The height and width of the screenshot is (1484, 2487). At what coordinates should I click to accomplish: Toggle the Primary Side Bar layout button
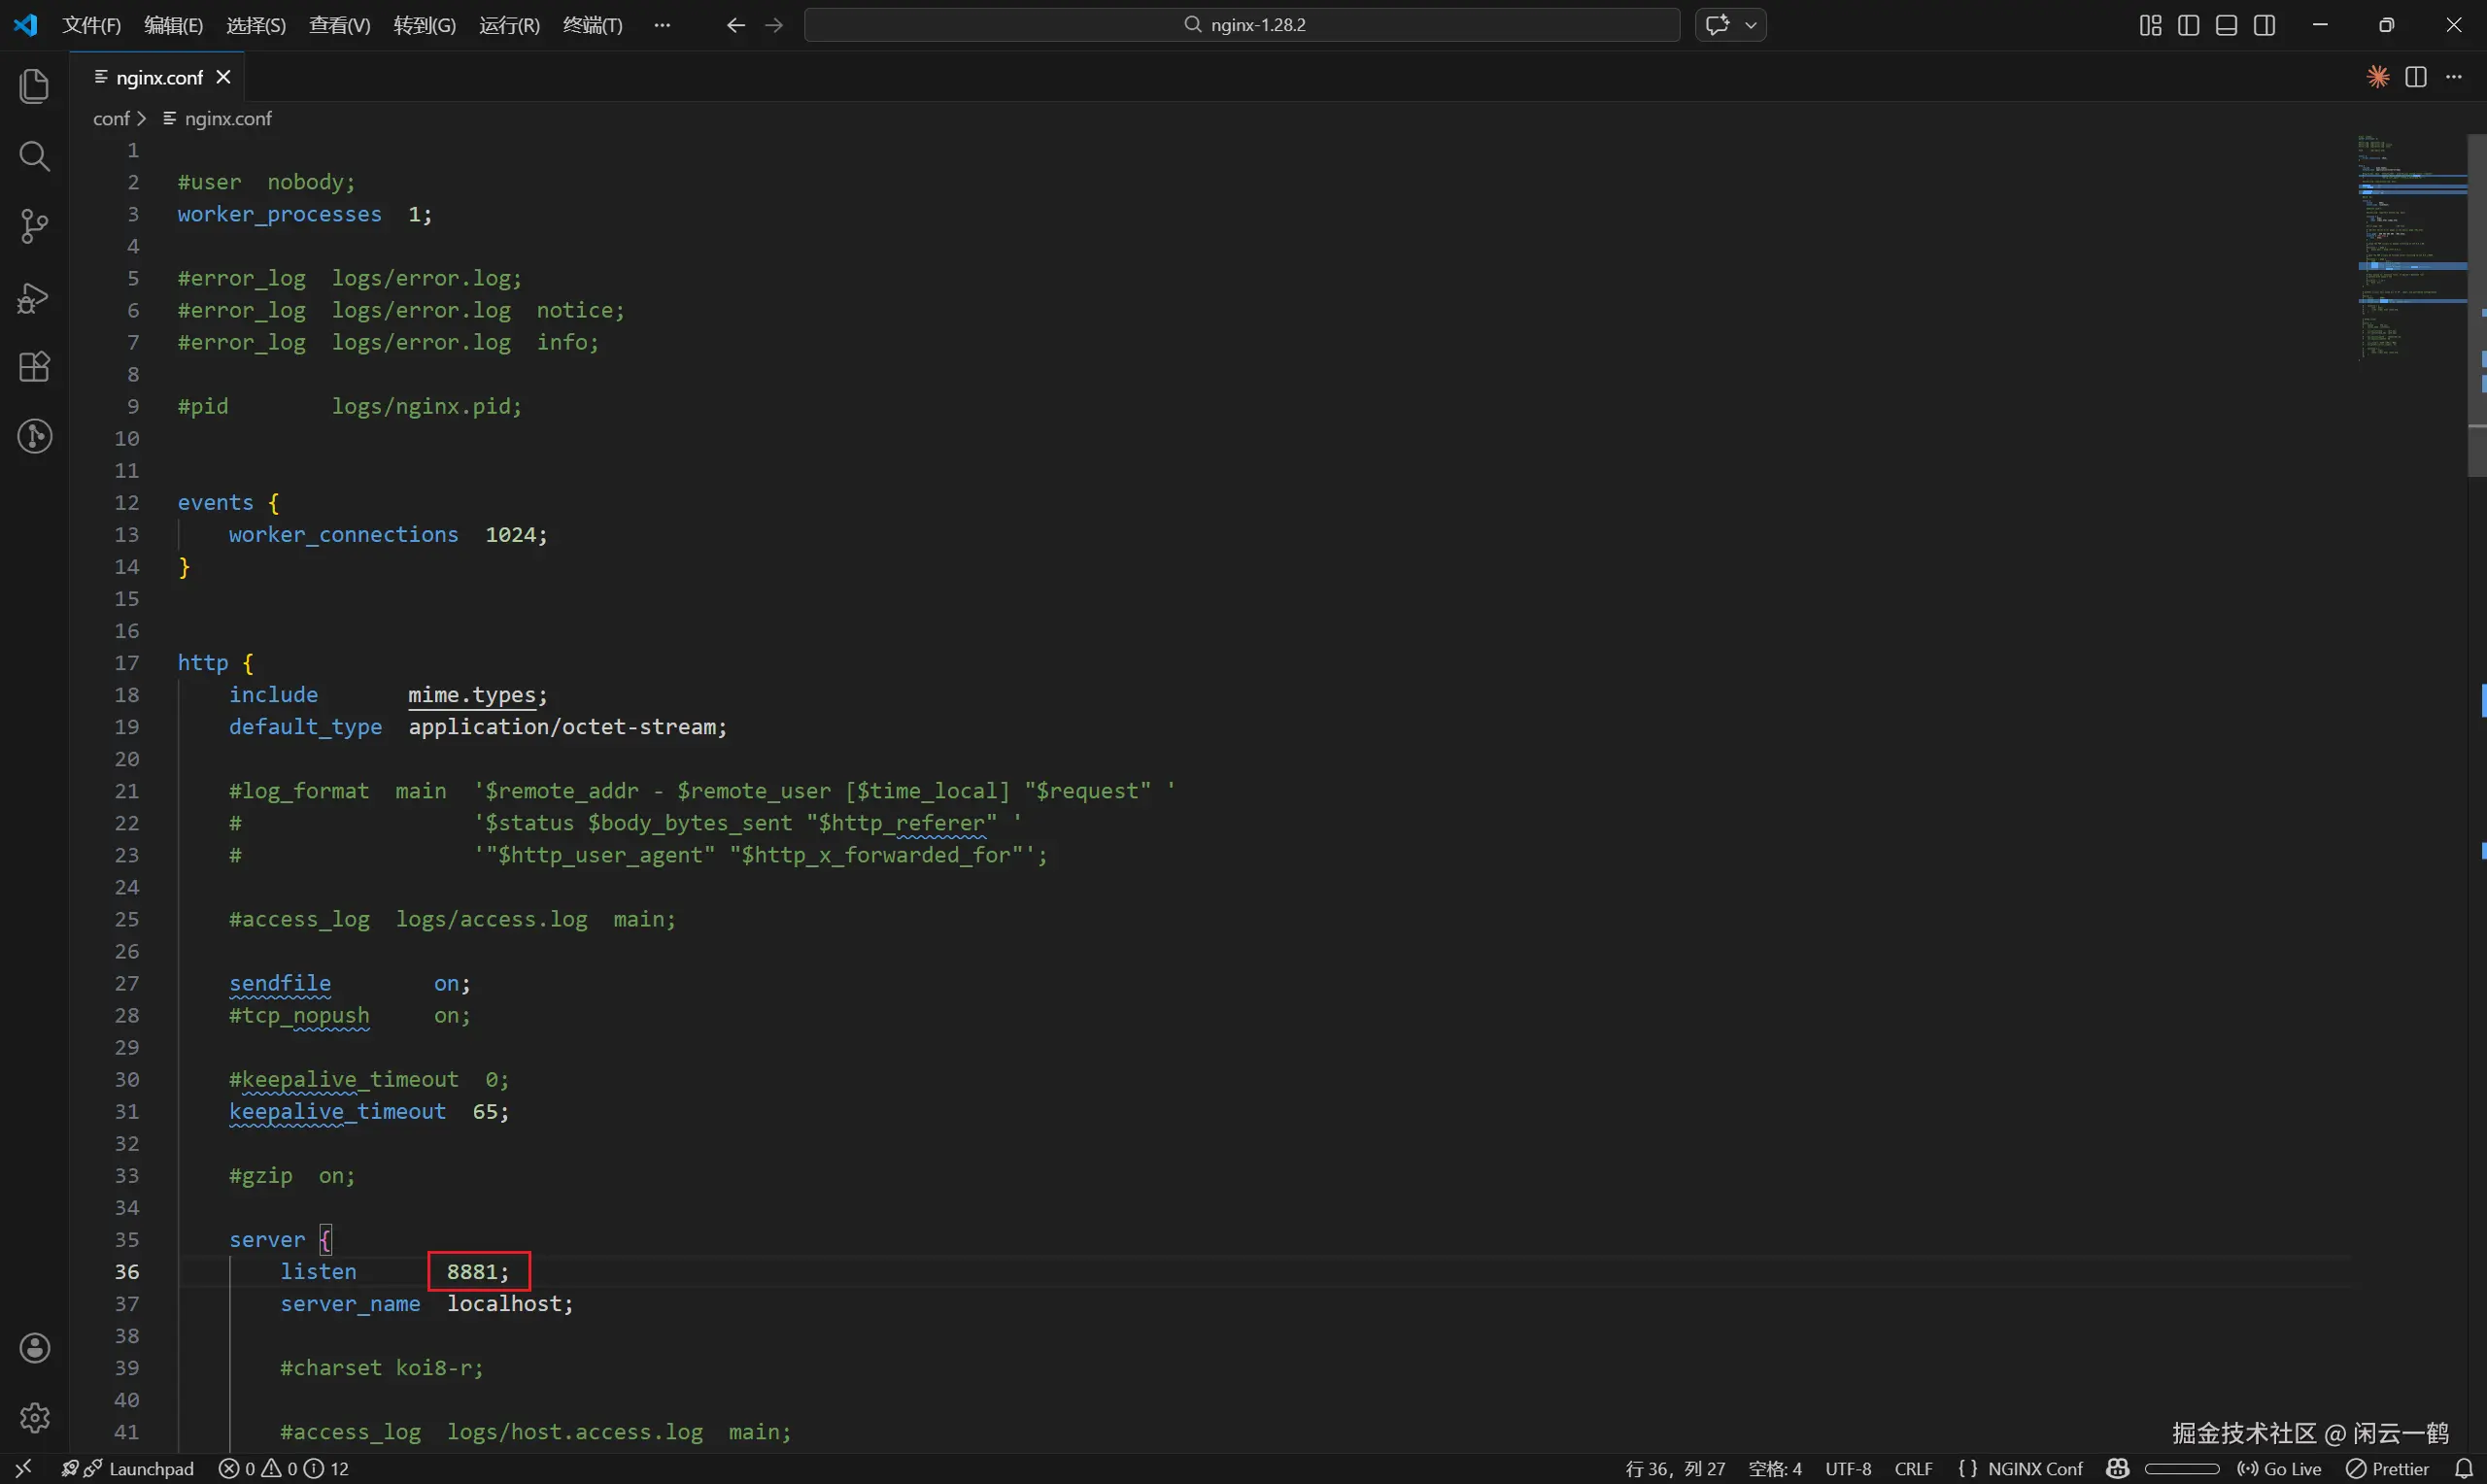pos(2188,25)
